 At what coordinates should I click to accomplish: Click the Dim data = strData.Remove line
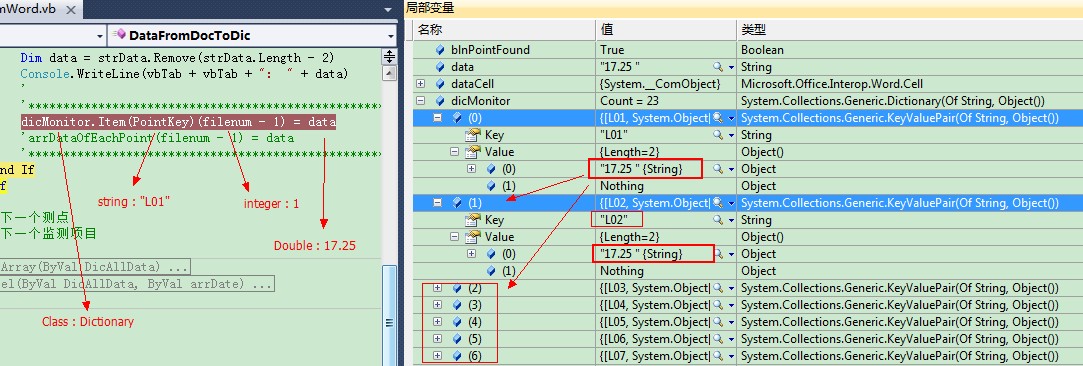point(178,58)
